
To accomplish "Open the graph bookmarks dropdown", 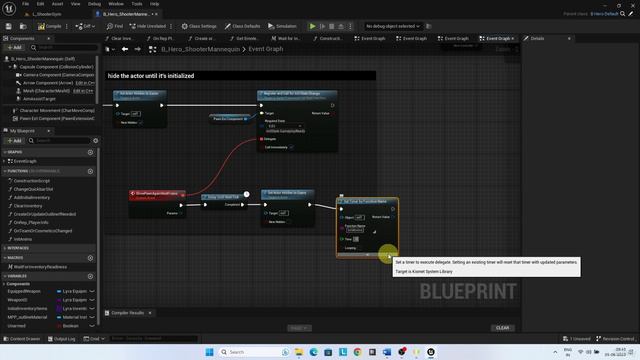I will click(110, 49).
